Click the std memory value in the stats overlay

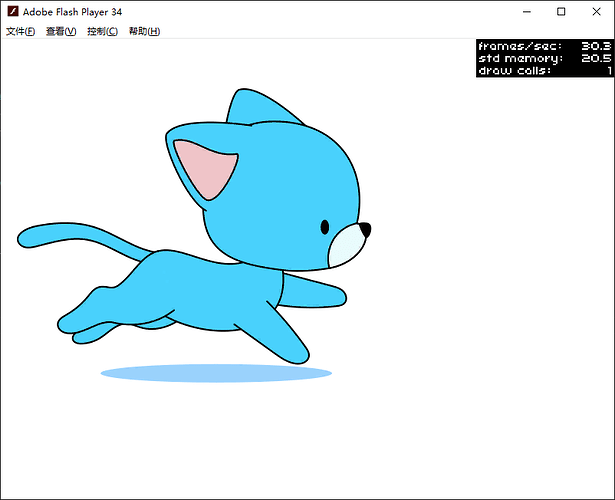597,58
